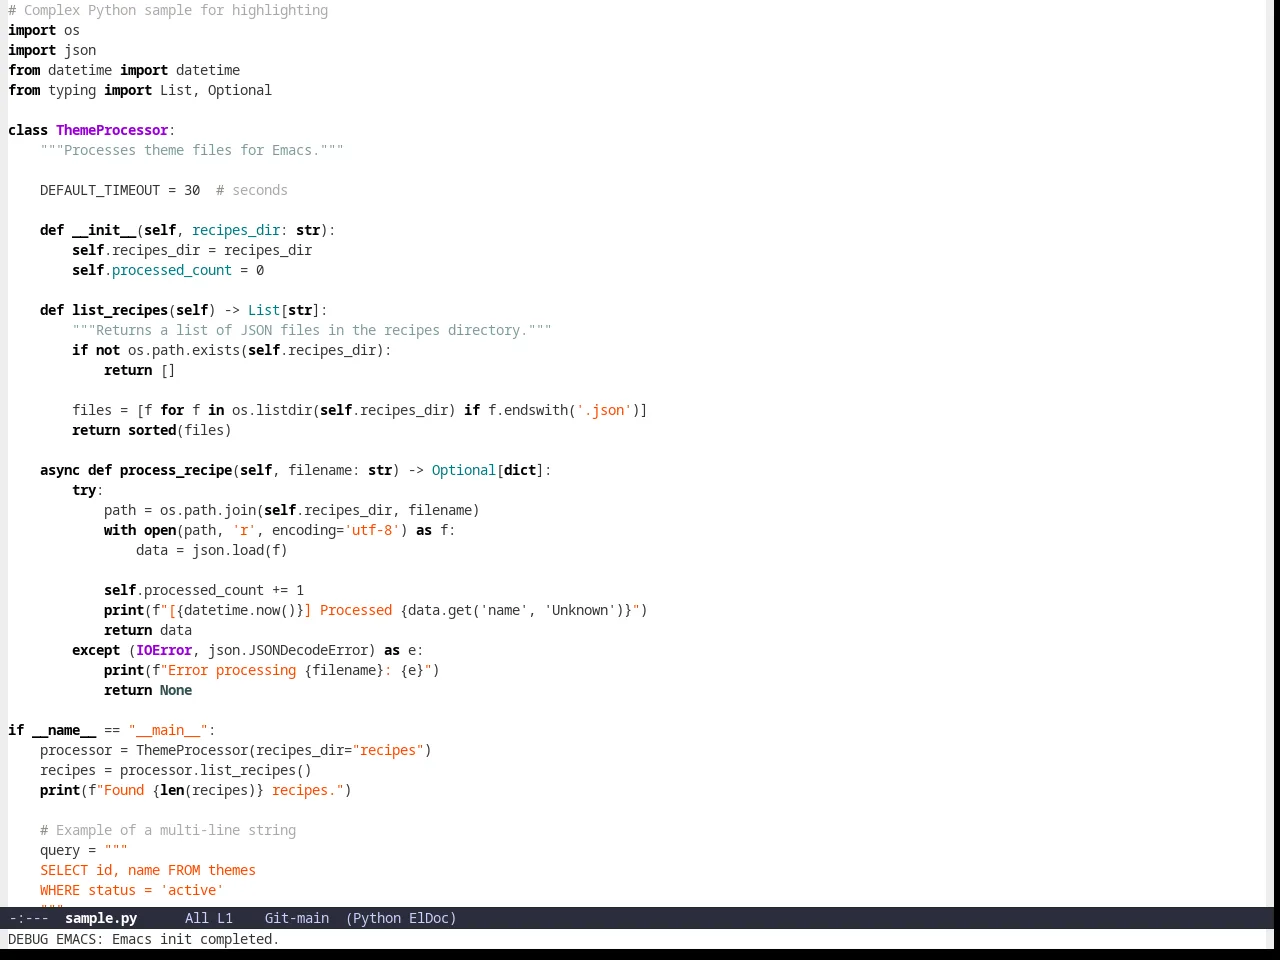This screenshot has height=960, width=1280.
Task: Click the __init__ method name
Action: [104, 230]
